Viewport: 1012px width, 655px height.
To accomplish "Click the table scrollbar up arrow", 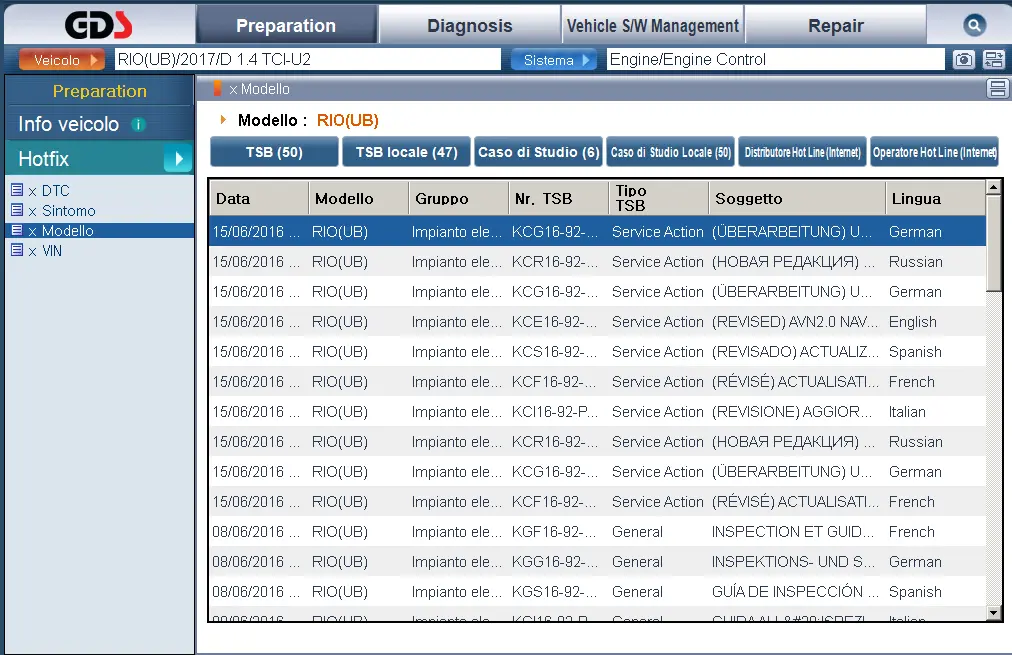I will pyautogui.click(x=993, y=187).
